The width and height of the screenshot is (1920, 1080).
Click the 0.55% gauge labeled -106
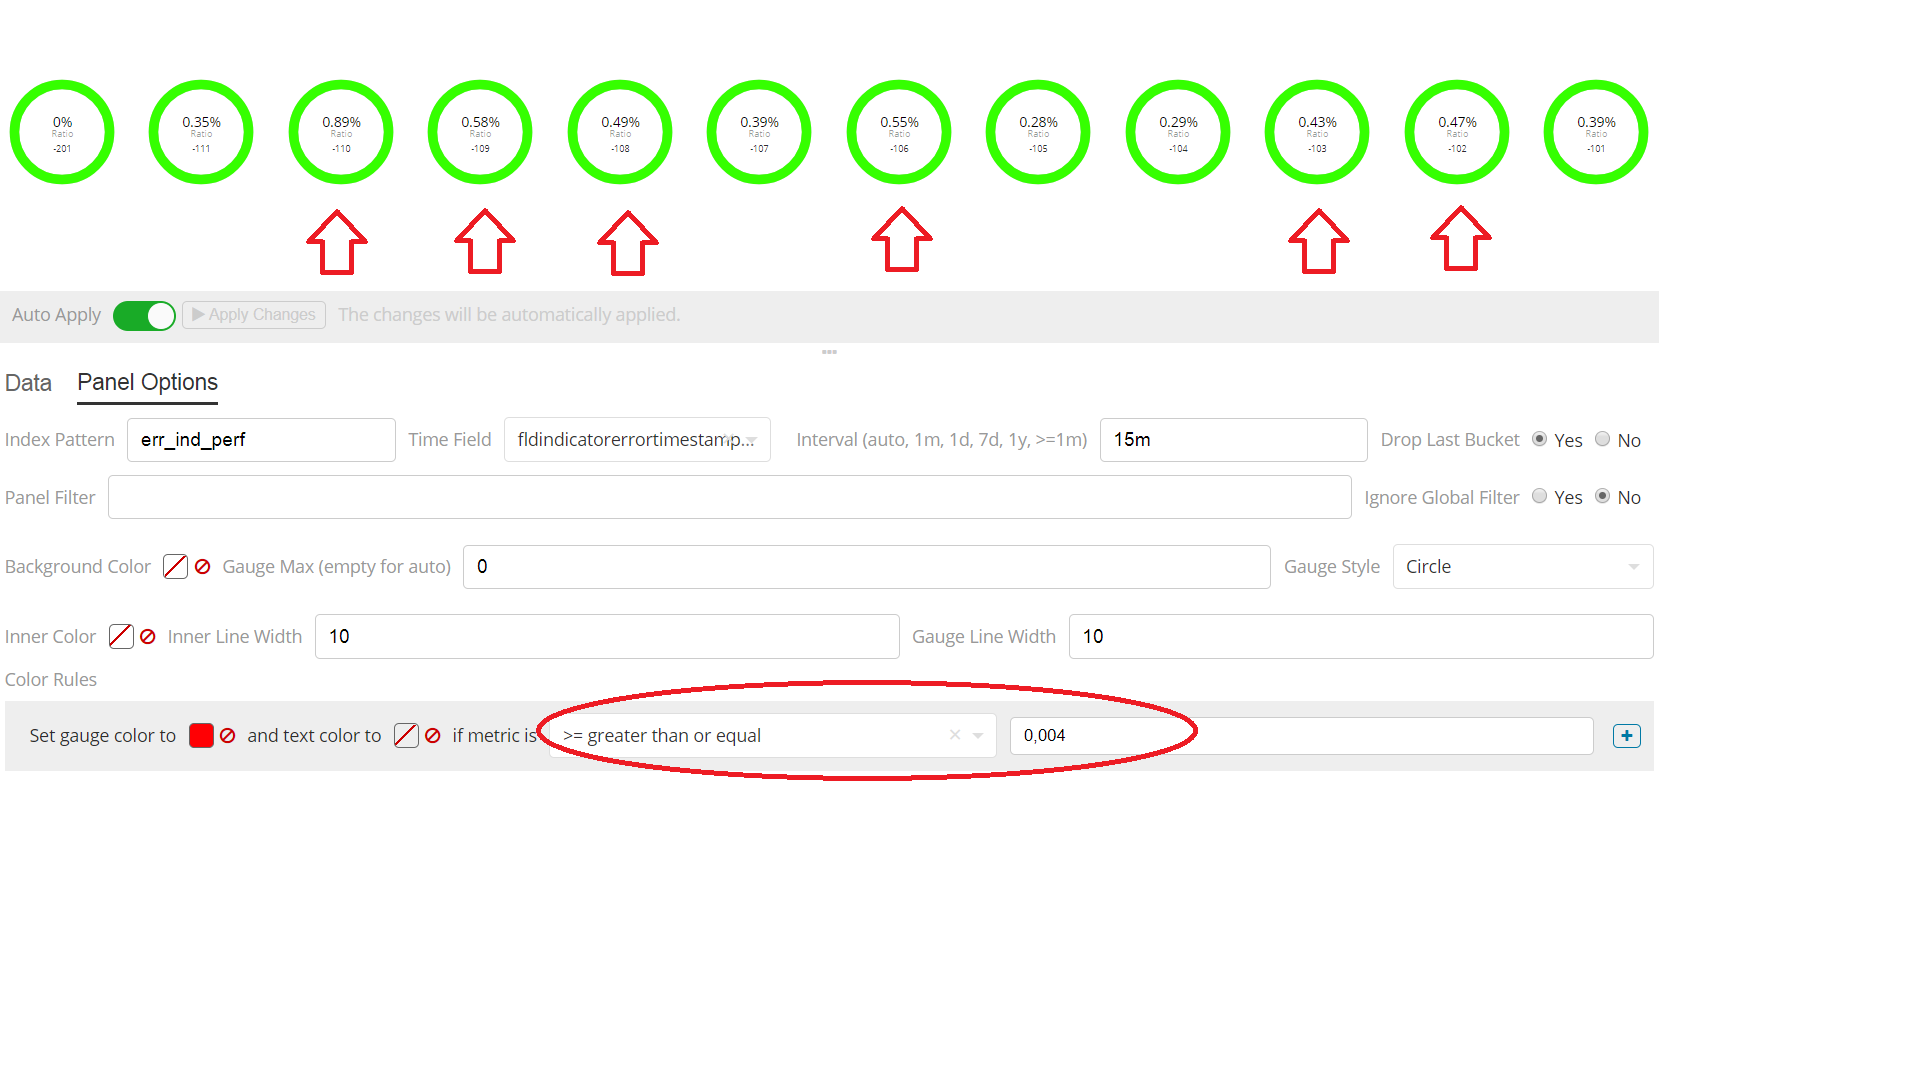tap(899, 132)
